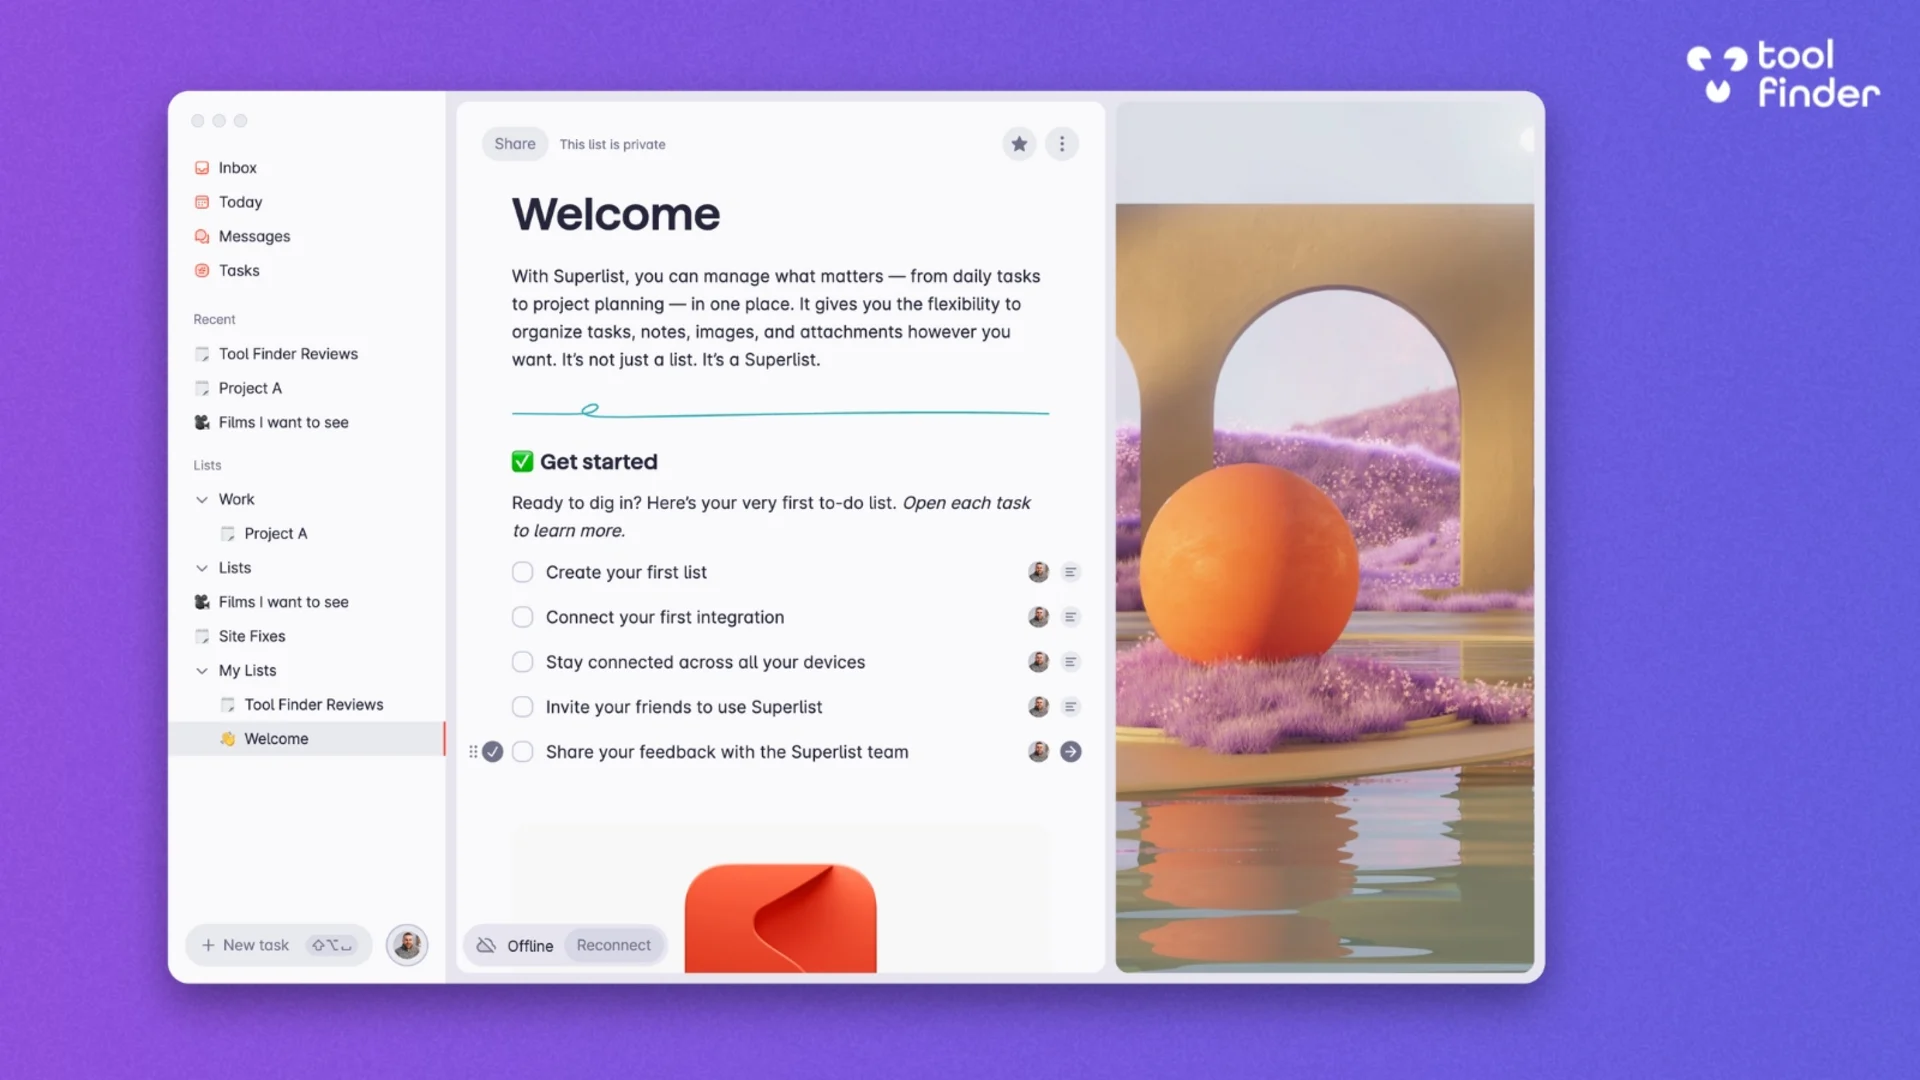
Task: Open the Welcome list
Action: click(275, 738)
